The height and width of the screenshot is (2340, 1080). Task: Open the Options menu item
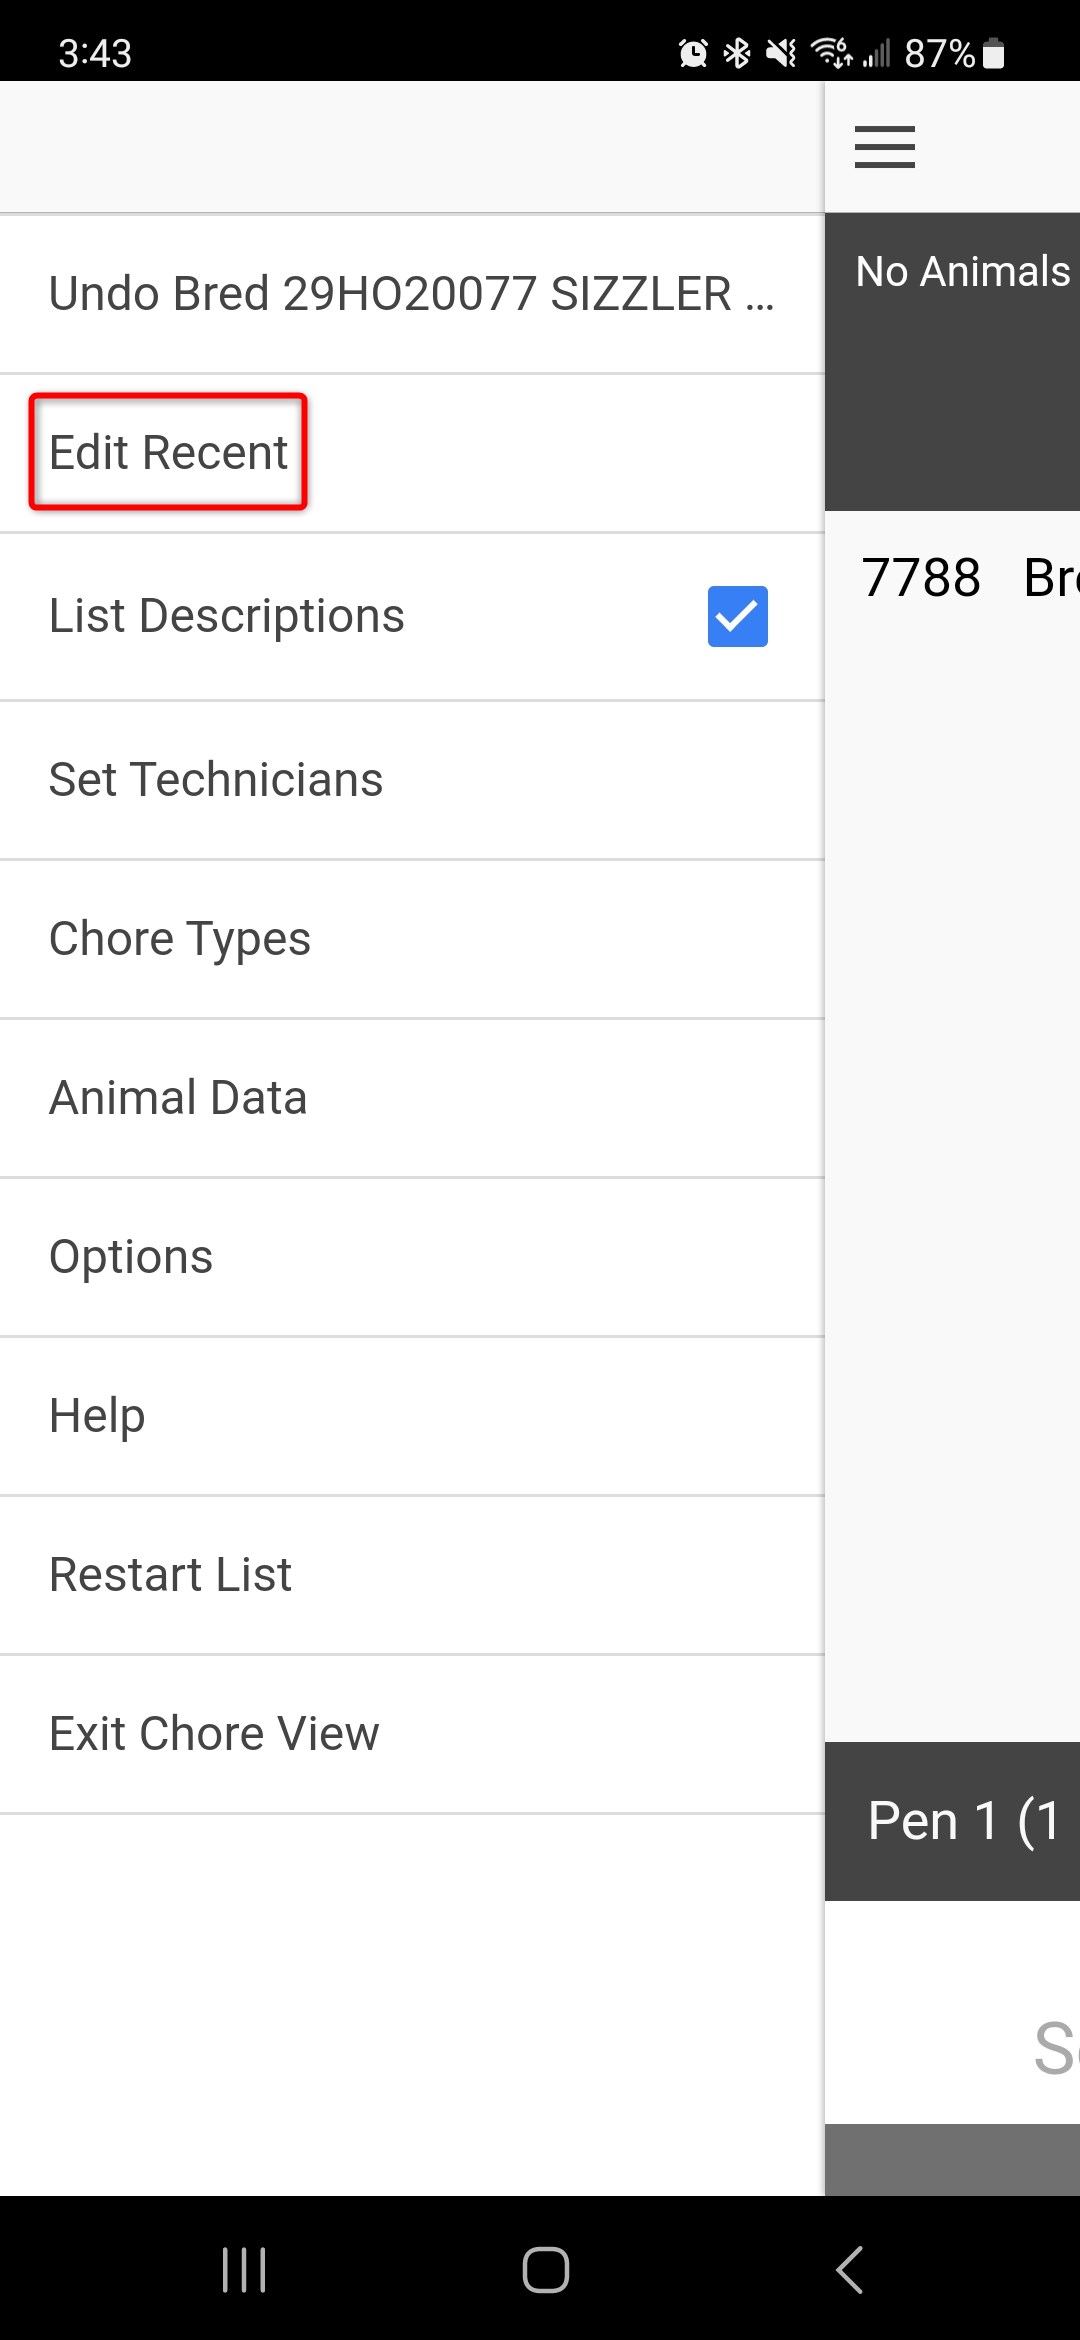pyautogui.click(x=412, y=1257)
